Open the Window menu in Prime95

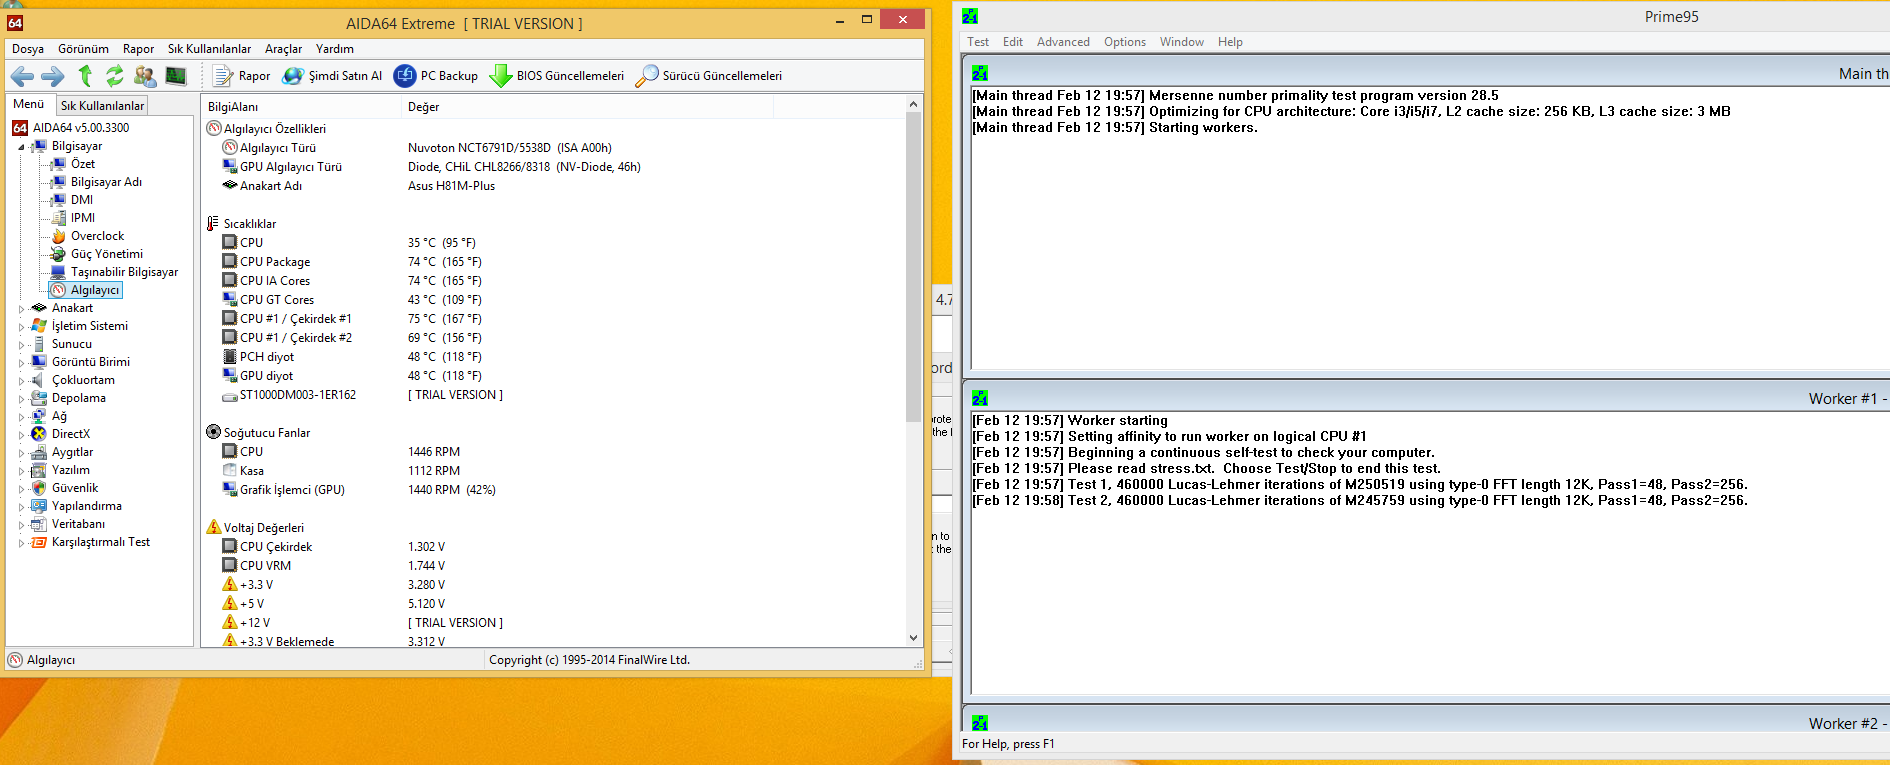pyautogui.click(x=1182, y=42)
